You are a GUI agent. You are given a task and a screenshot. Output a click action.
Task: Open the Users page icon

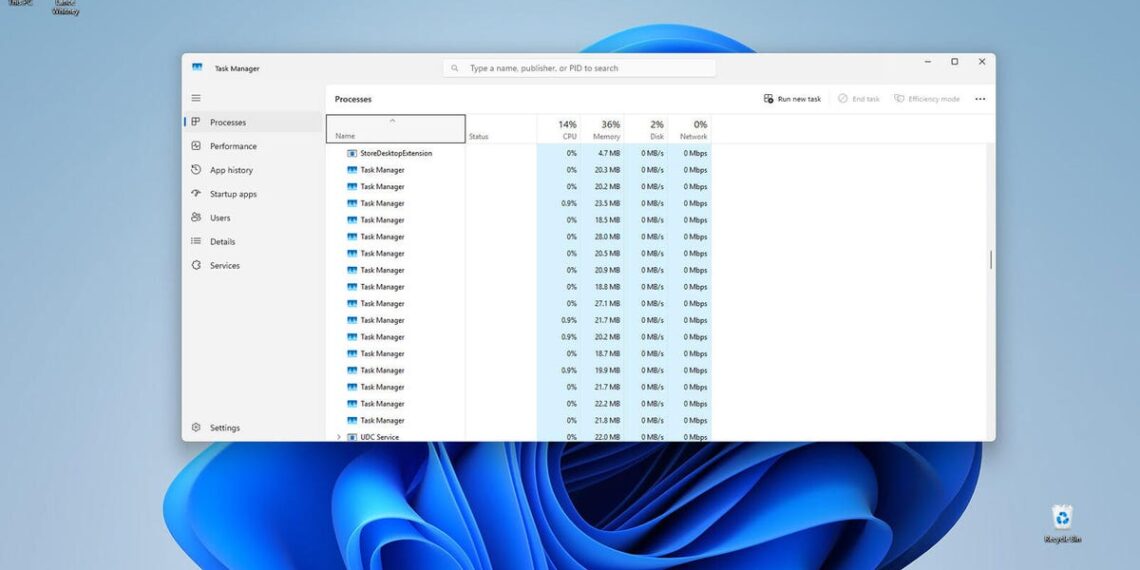coord(196,217)
